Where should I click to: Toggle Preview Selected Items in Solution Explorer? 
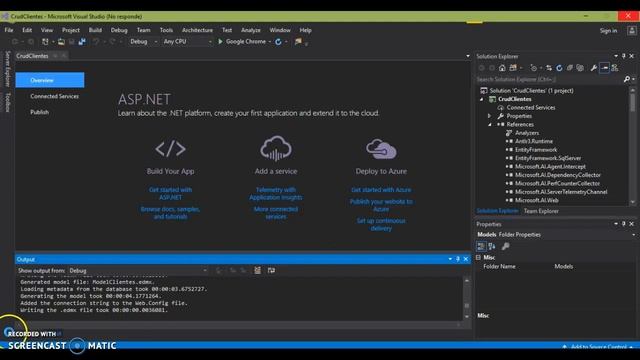coord(604,68)
